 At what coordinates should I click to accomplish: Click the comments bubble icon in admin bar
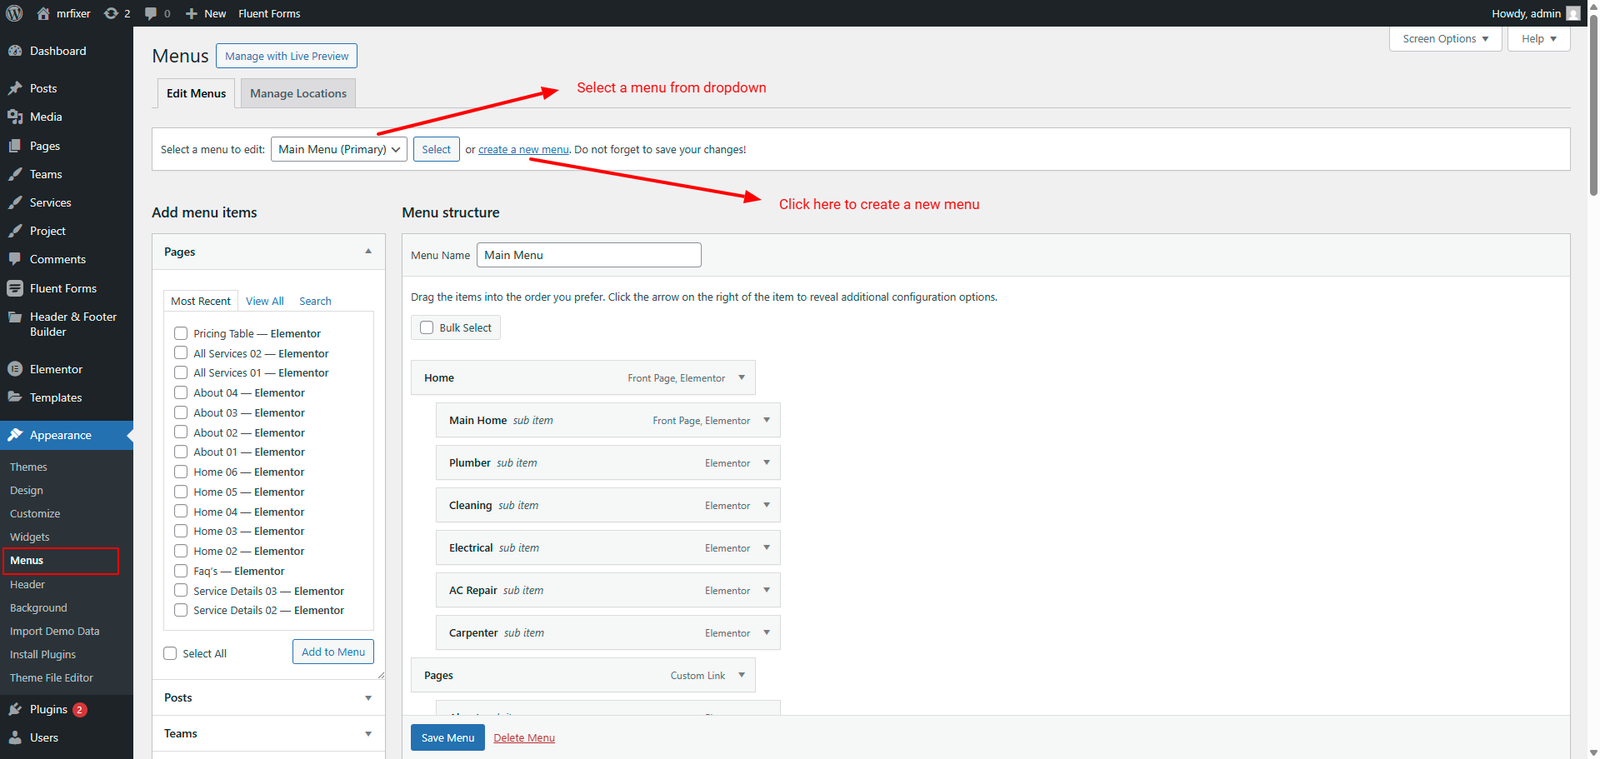(151, 13)
